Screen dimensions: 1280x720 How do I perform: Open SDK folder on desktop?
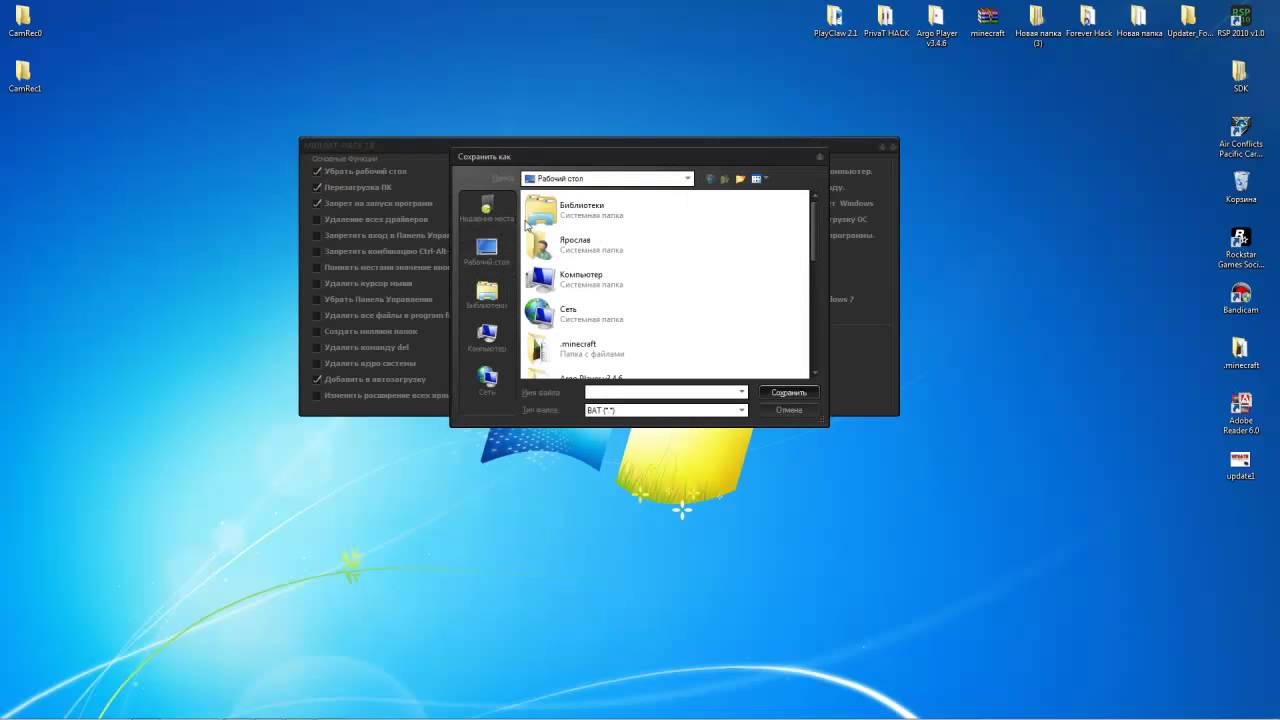coord(1240,76)
